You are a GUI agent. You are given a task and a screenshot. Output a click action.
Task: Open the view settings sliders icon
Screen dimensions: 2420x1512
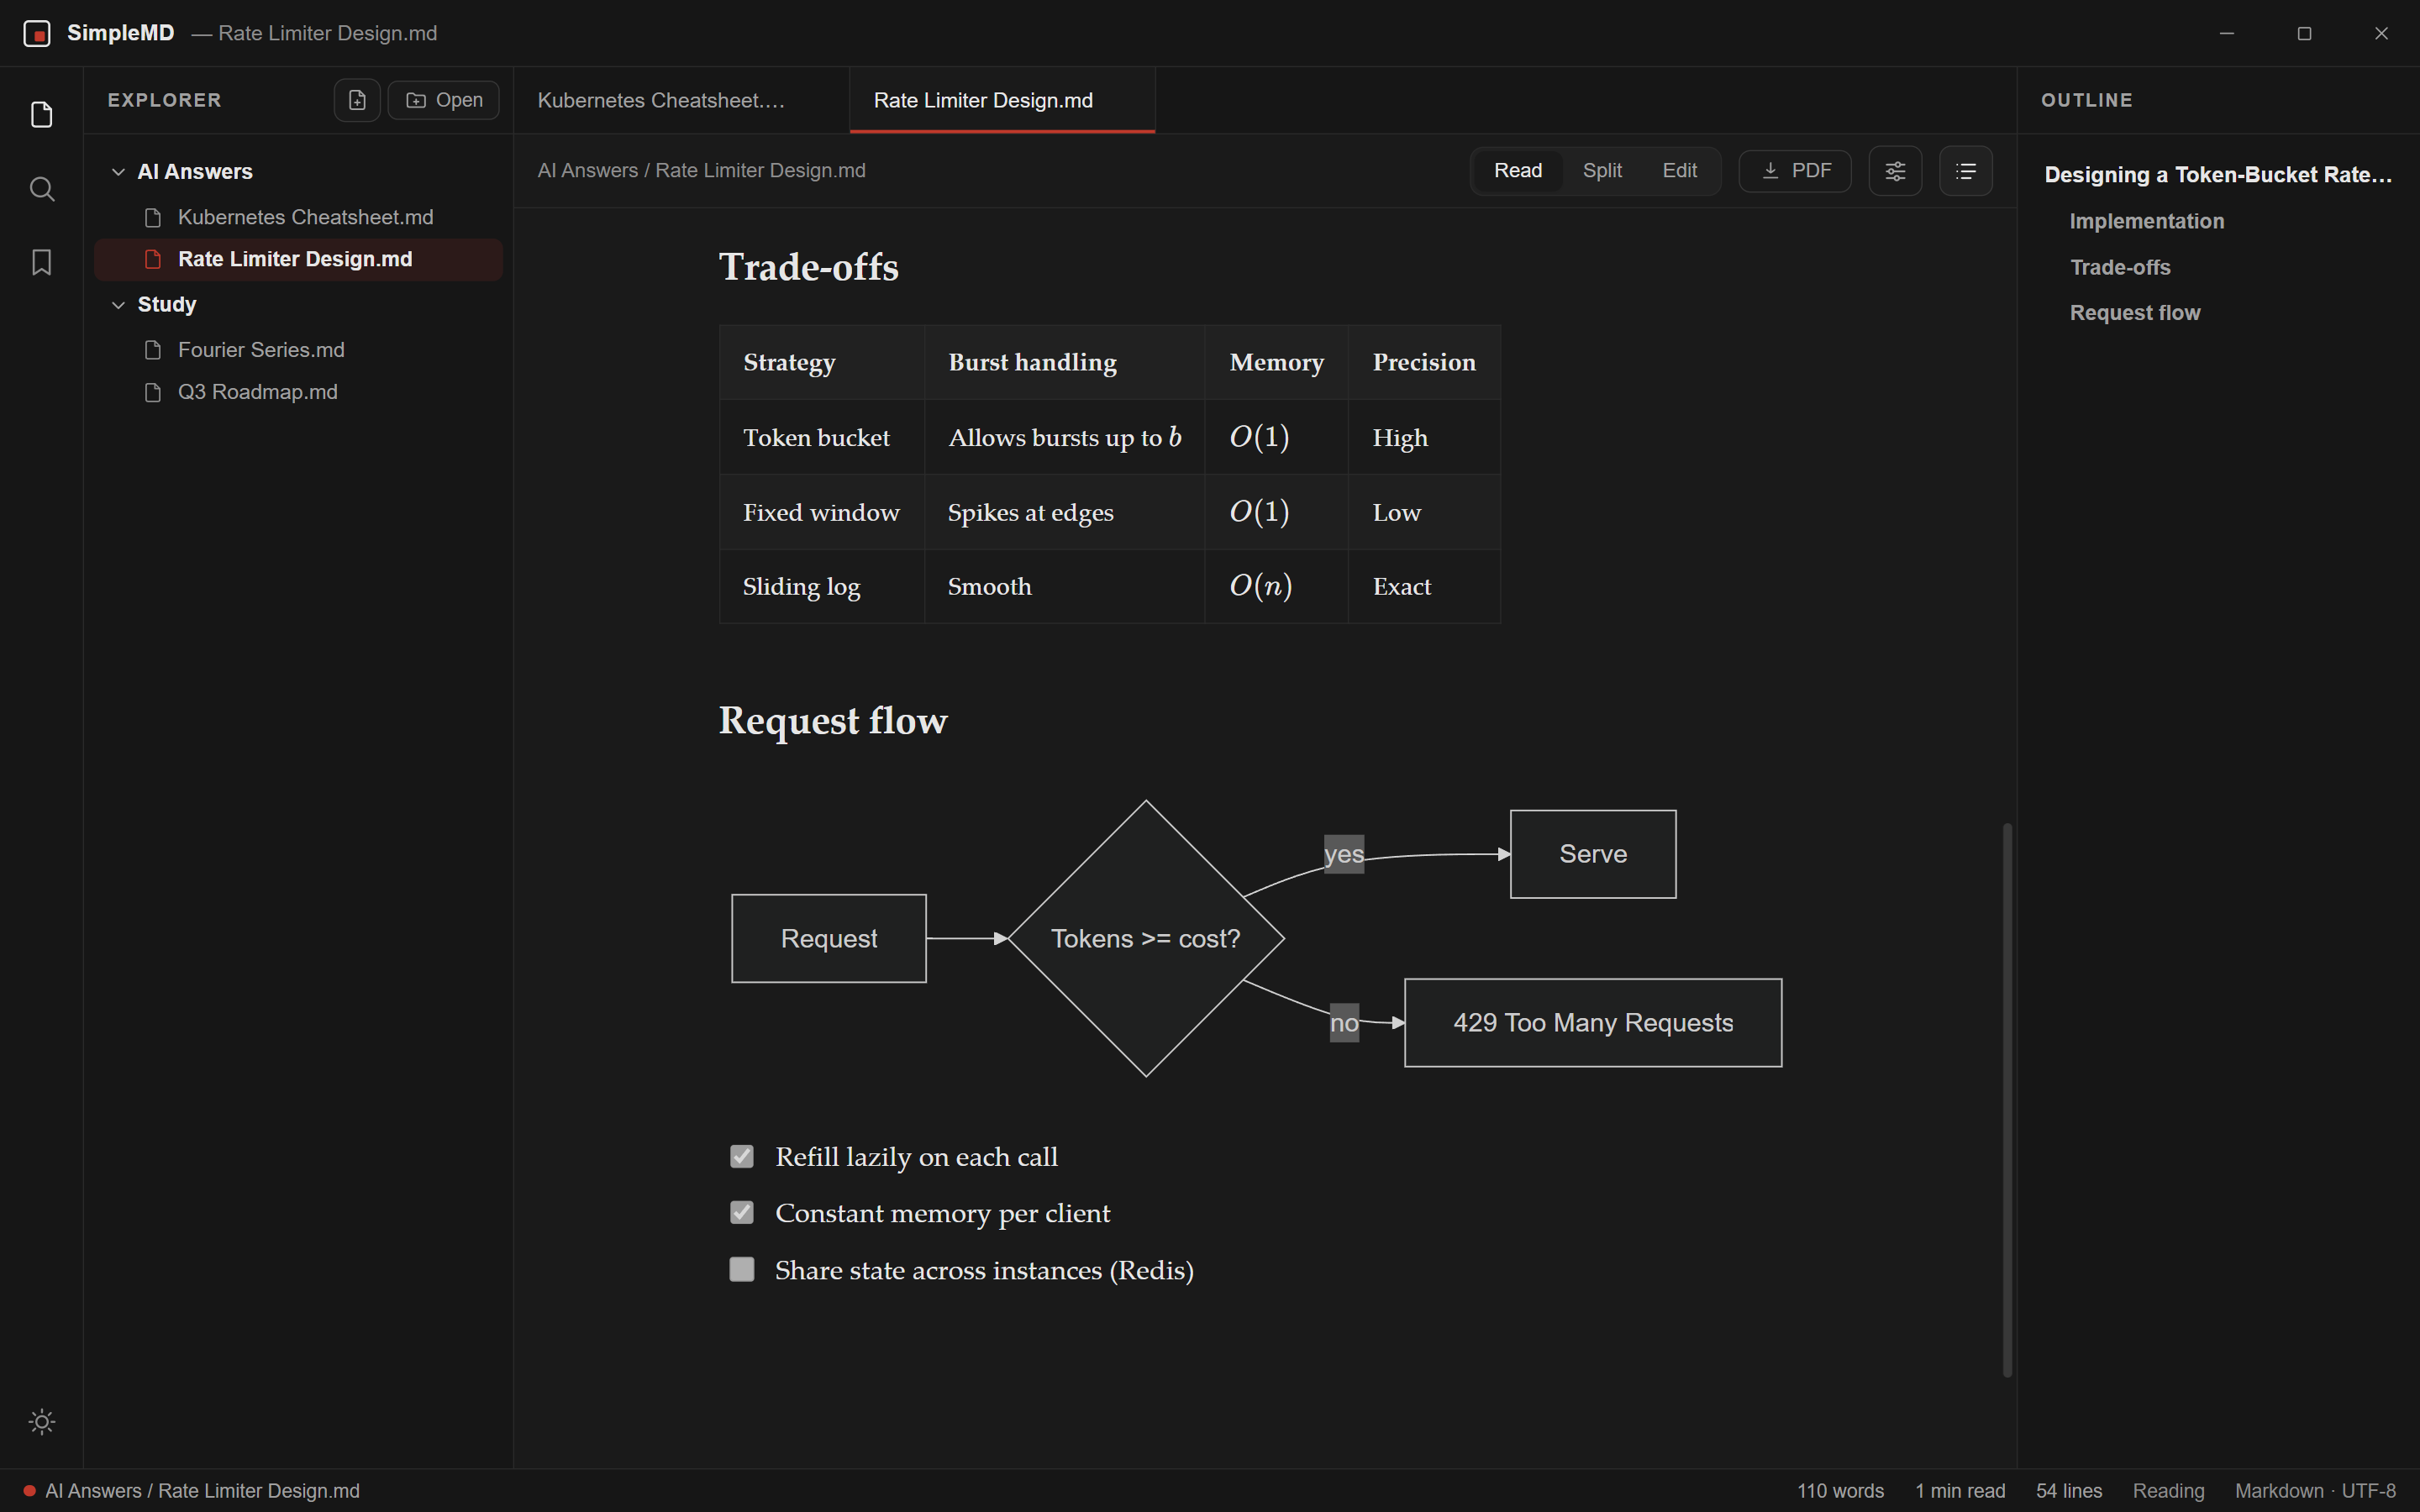[x=1895, y=171]
